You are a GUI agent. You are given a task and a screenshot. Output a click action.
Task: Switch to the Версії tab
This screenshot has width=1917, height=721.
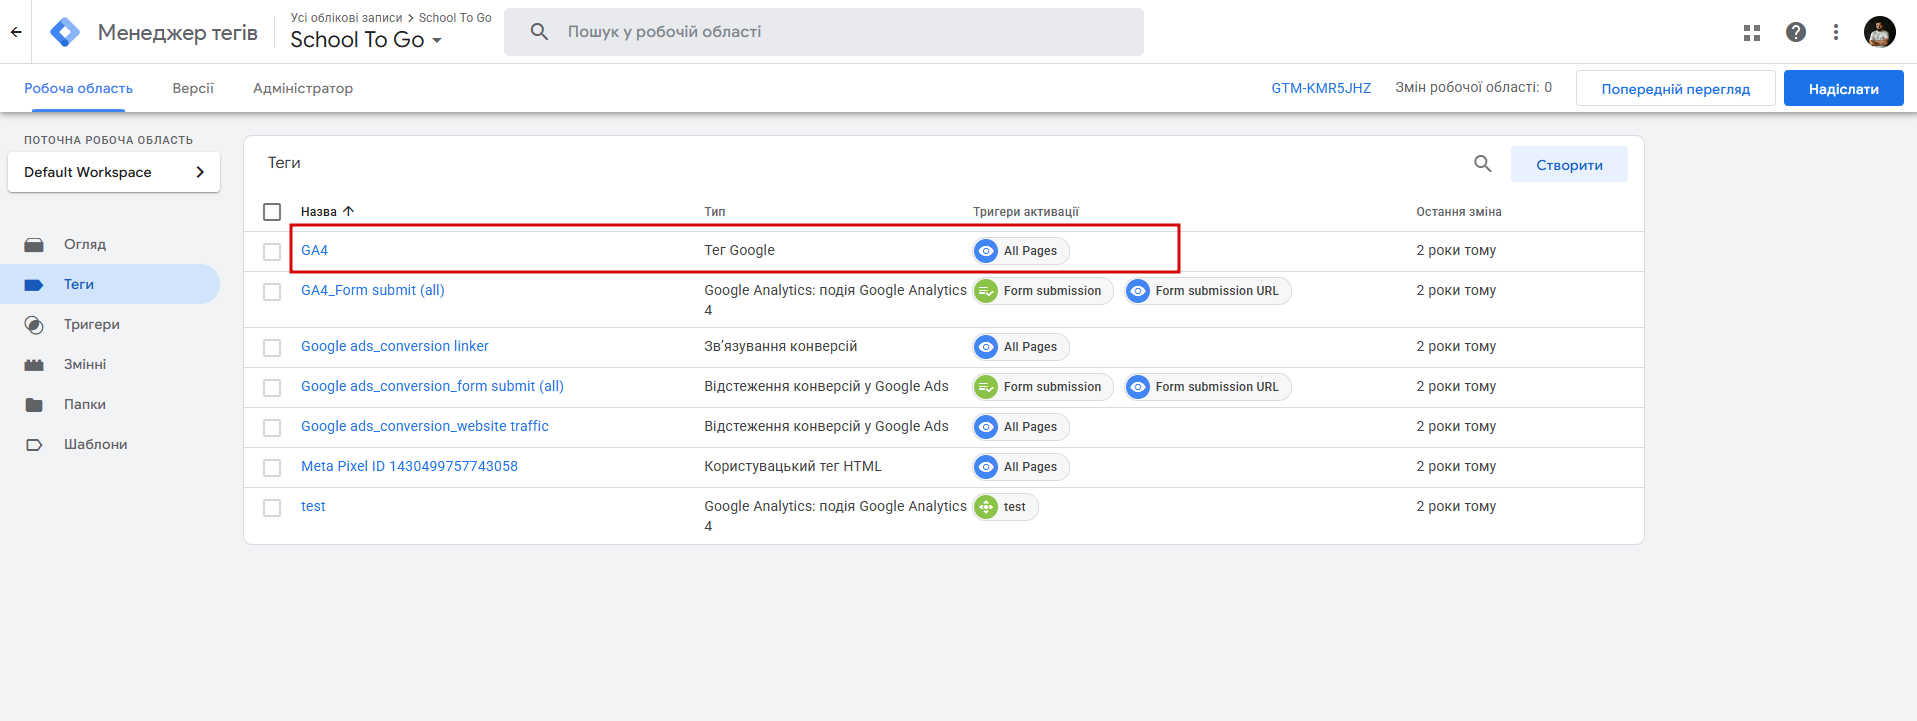(x=193, y=88)
